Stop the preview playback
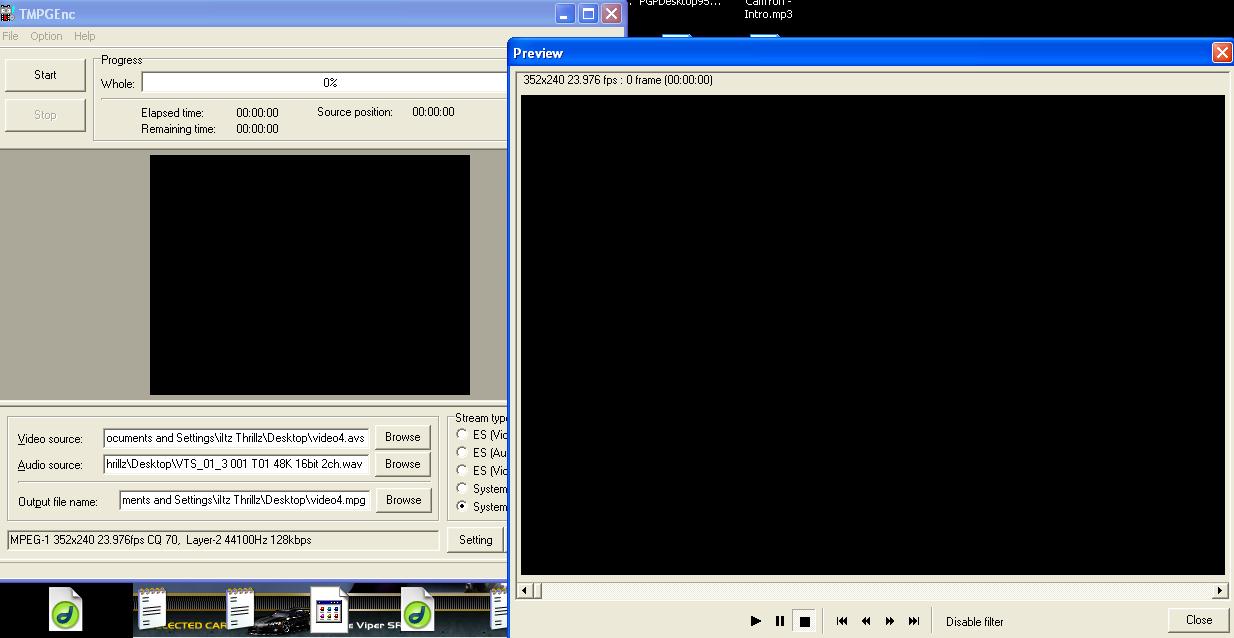The width and height of the screenshot is (1234, 638). coord(804,621)
